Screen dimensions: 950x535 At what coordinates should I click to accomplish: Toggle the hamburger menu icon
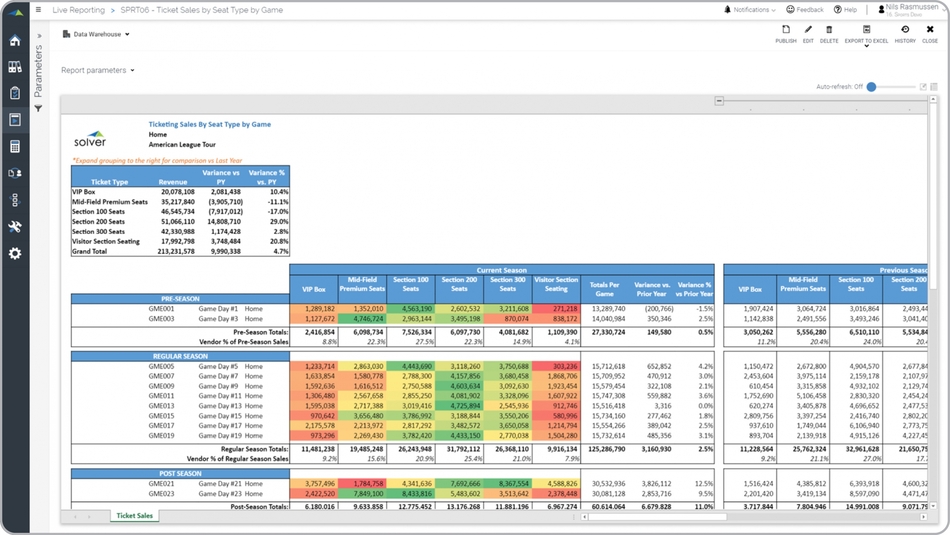pos(39,10)
